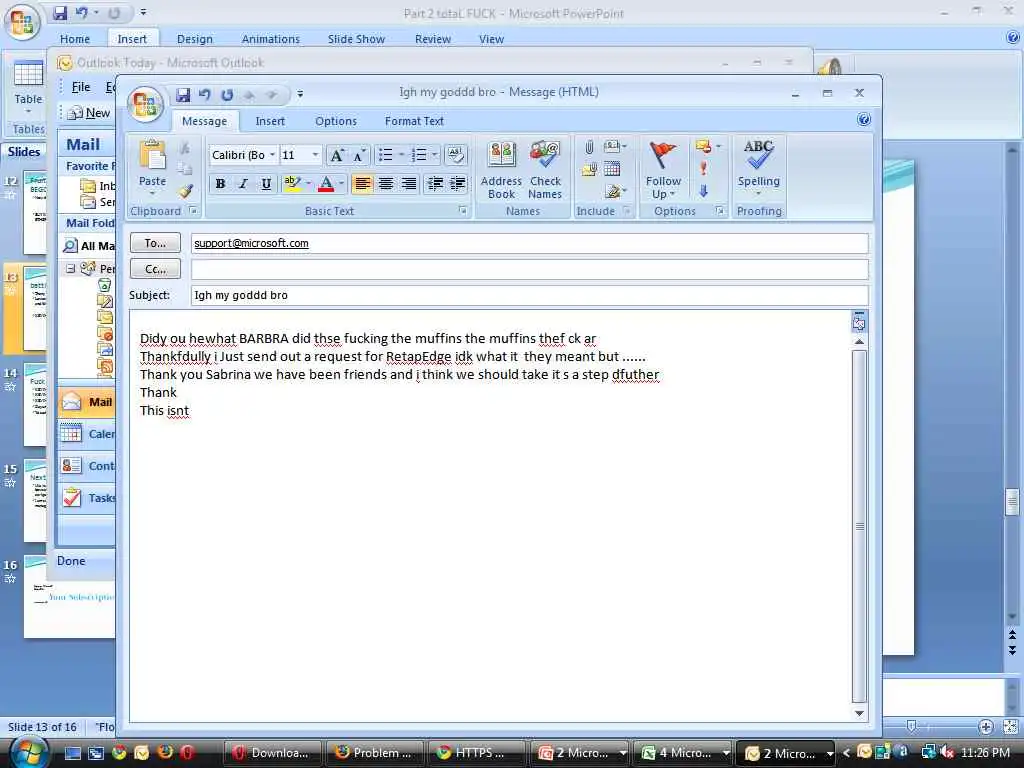Select slide 14 thumbnail in PowerPoint
This screenshot has height=768, width=1024.
click(x=35, y=405)
